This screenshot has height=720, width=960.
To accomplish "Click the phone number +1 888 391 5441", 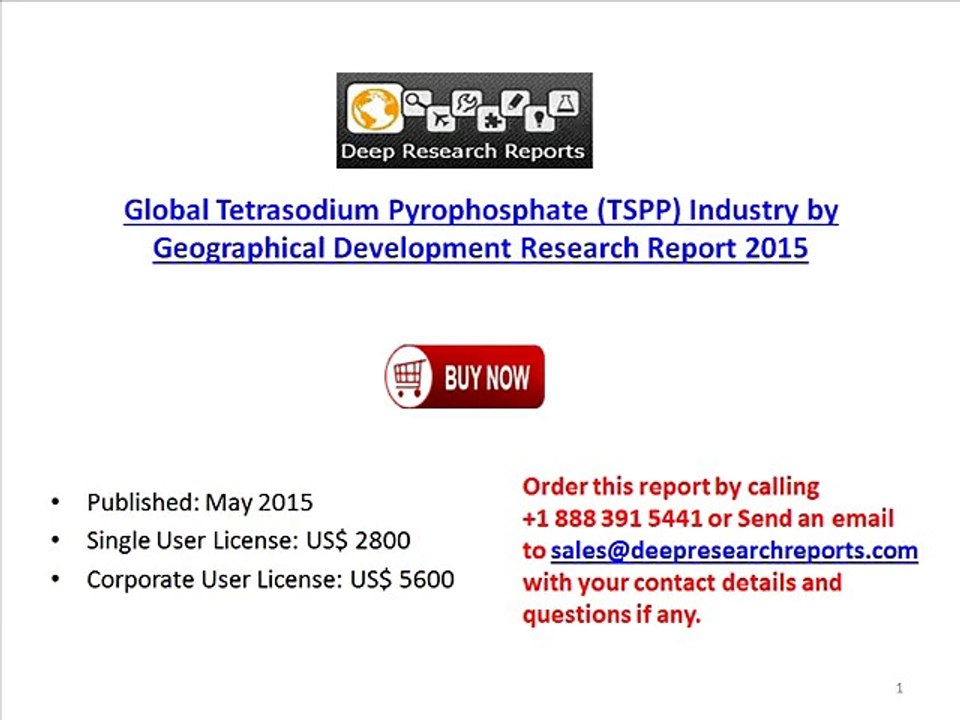I will point(612,519).
